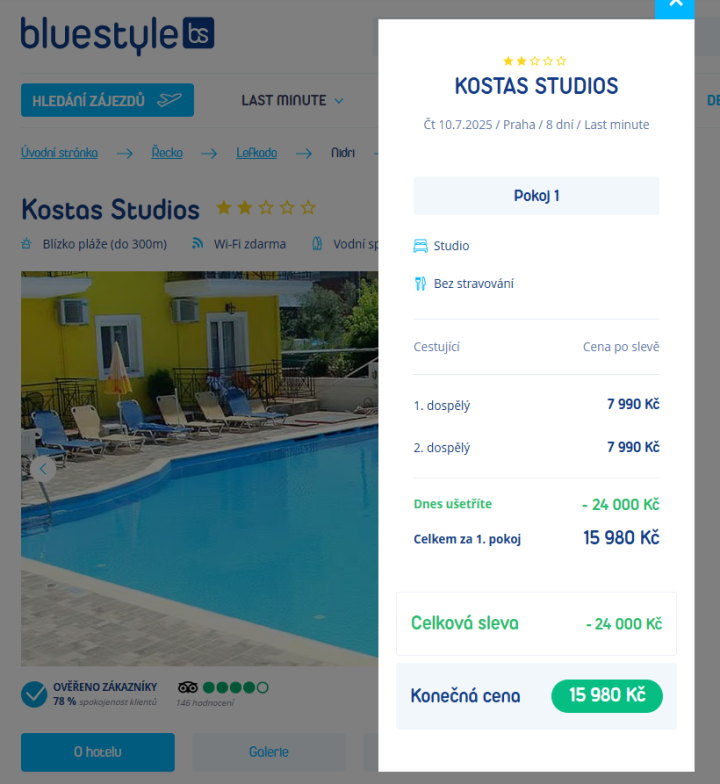The height and width of the screenshot is (784, 720).
Task: Click the green 15 980 Kč final price button
Action: point(607,696)
